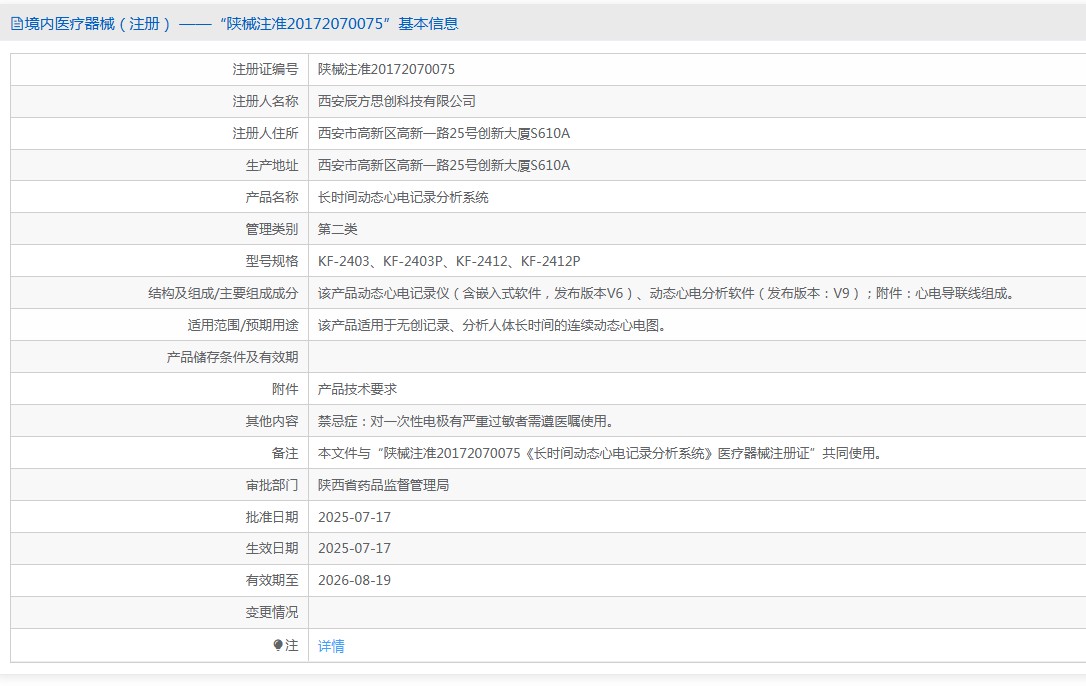Click the attachment value 产品技术要求
Viewport: 1086px width, 686px height.
click(x=357, y=390)
